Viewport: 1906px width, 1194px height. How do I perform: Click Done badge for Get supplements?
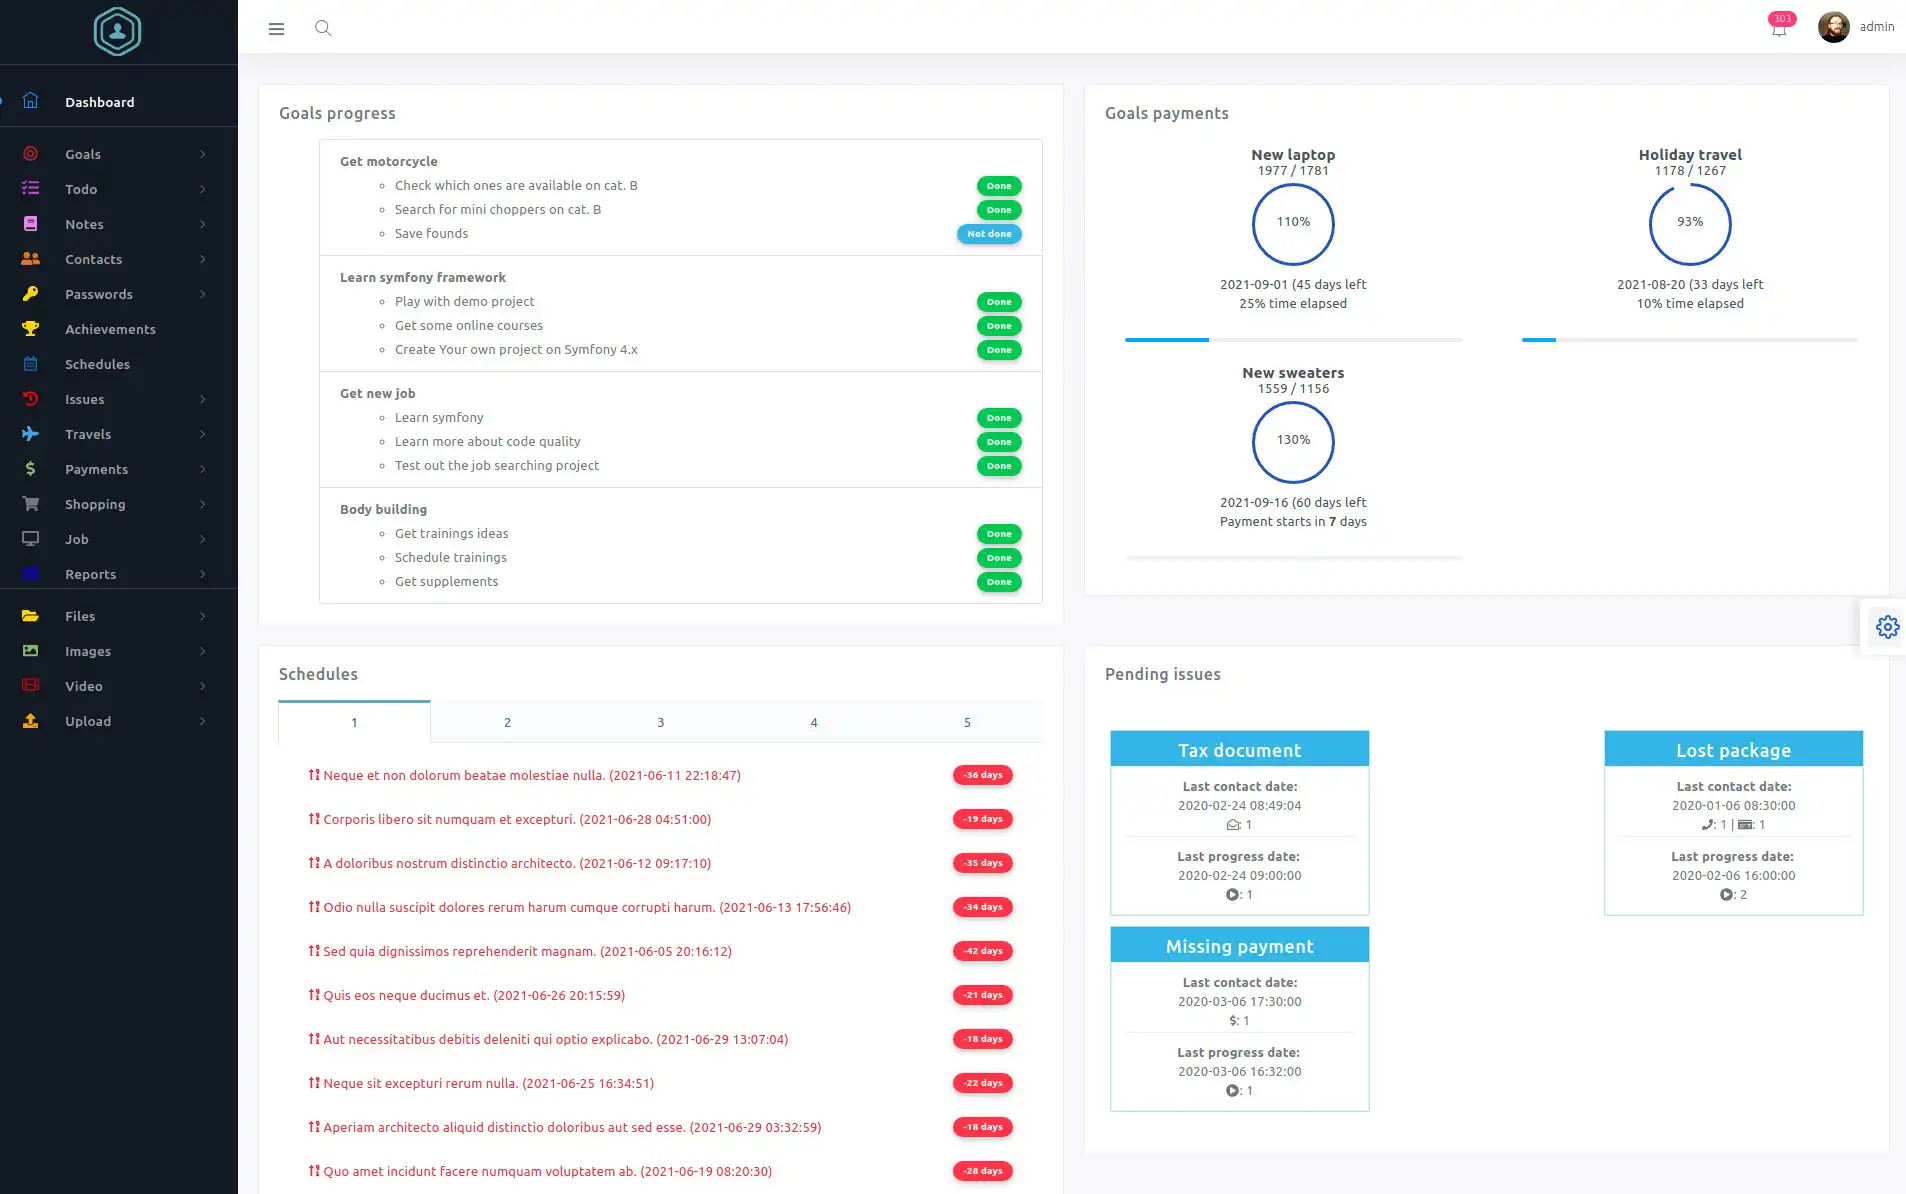point(999,582)
